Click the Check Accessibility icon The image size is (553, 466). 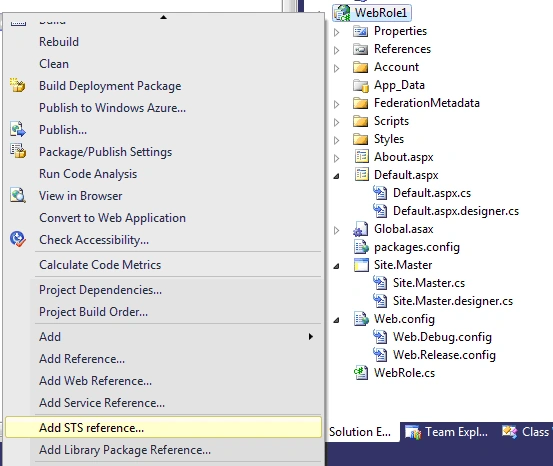18,239
